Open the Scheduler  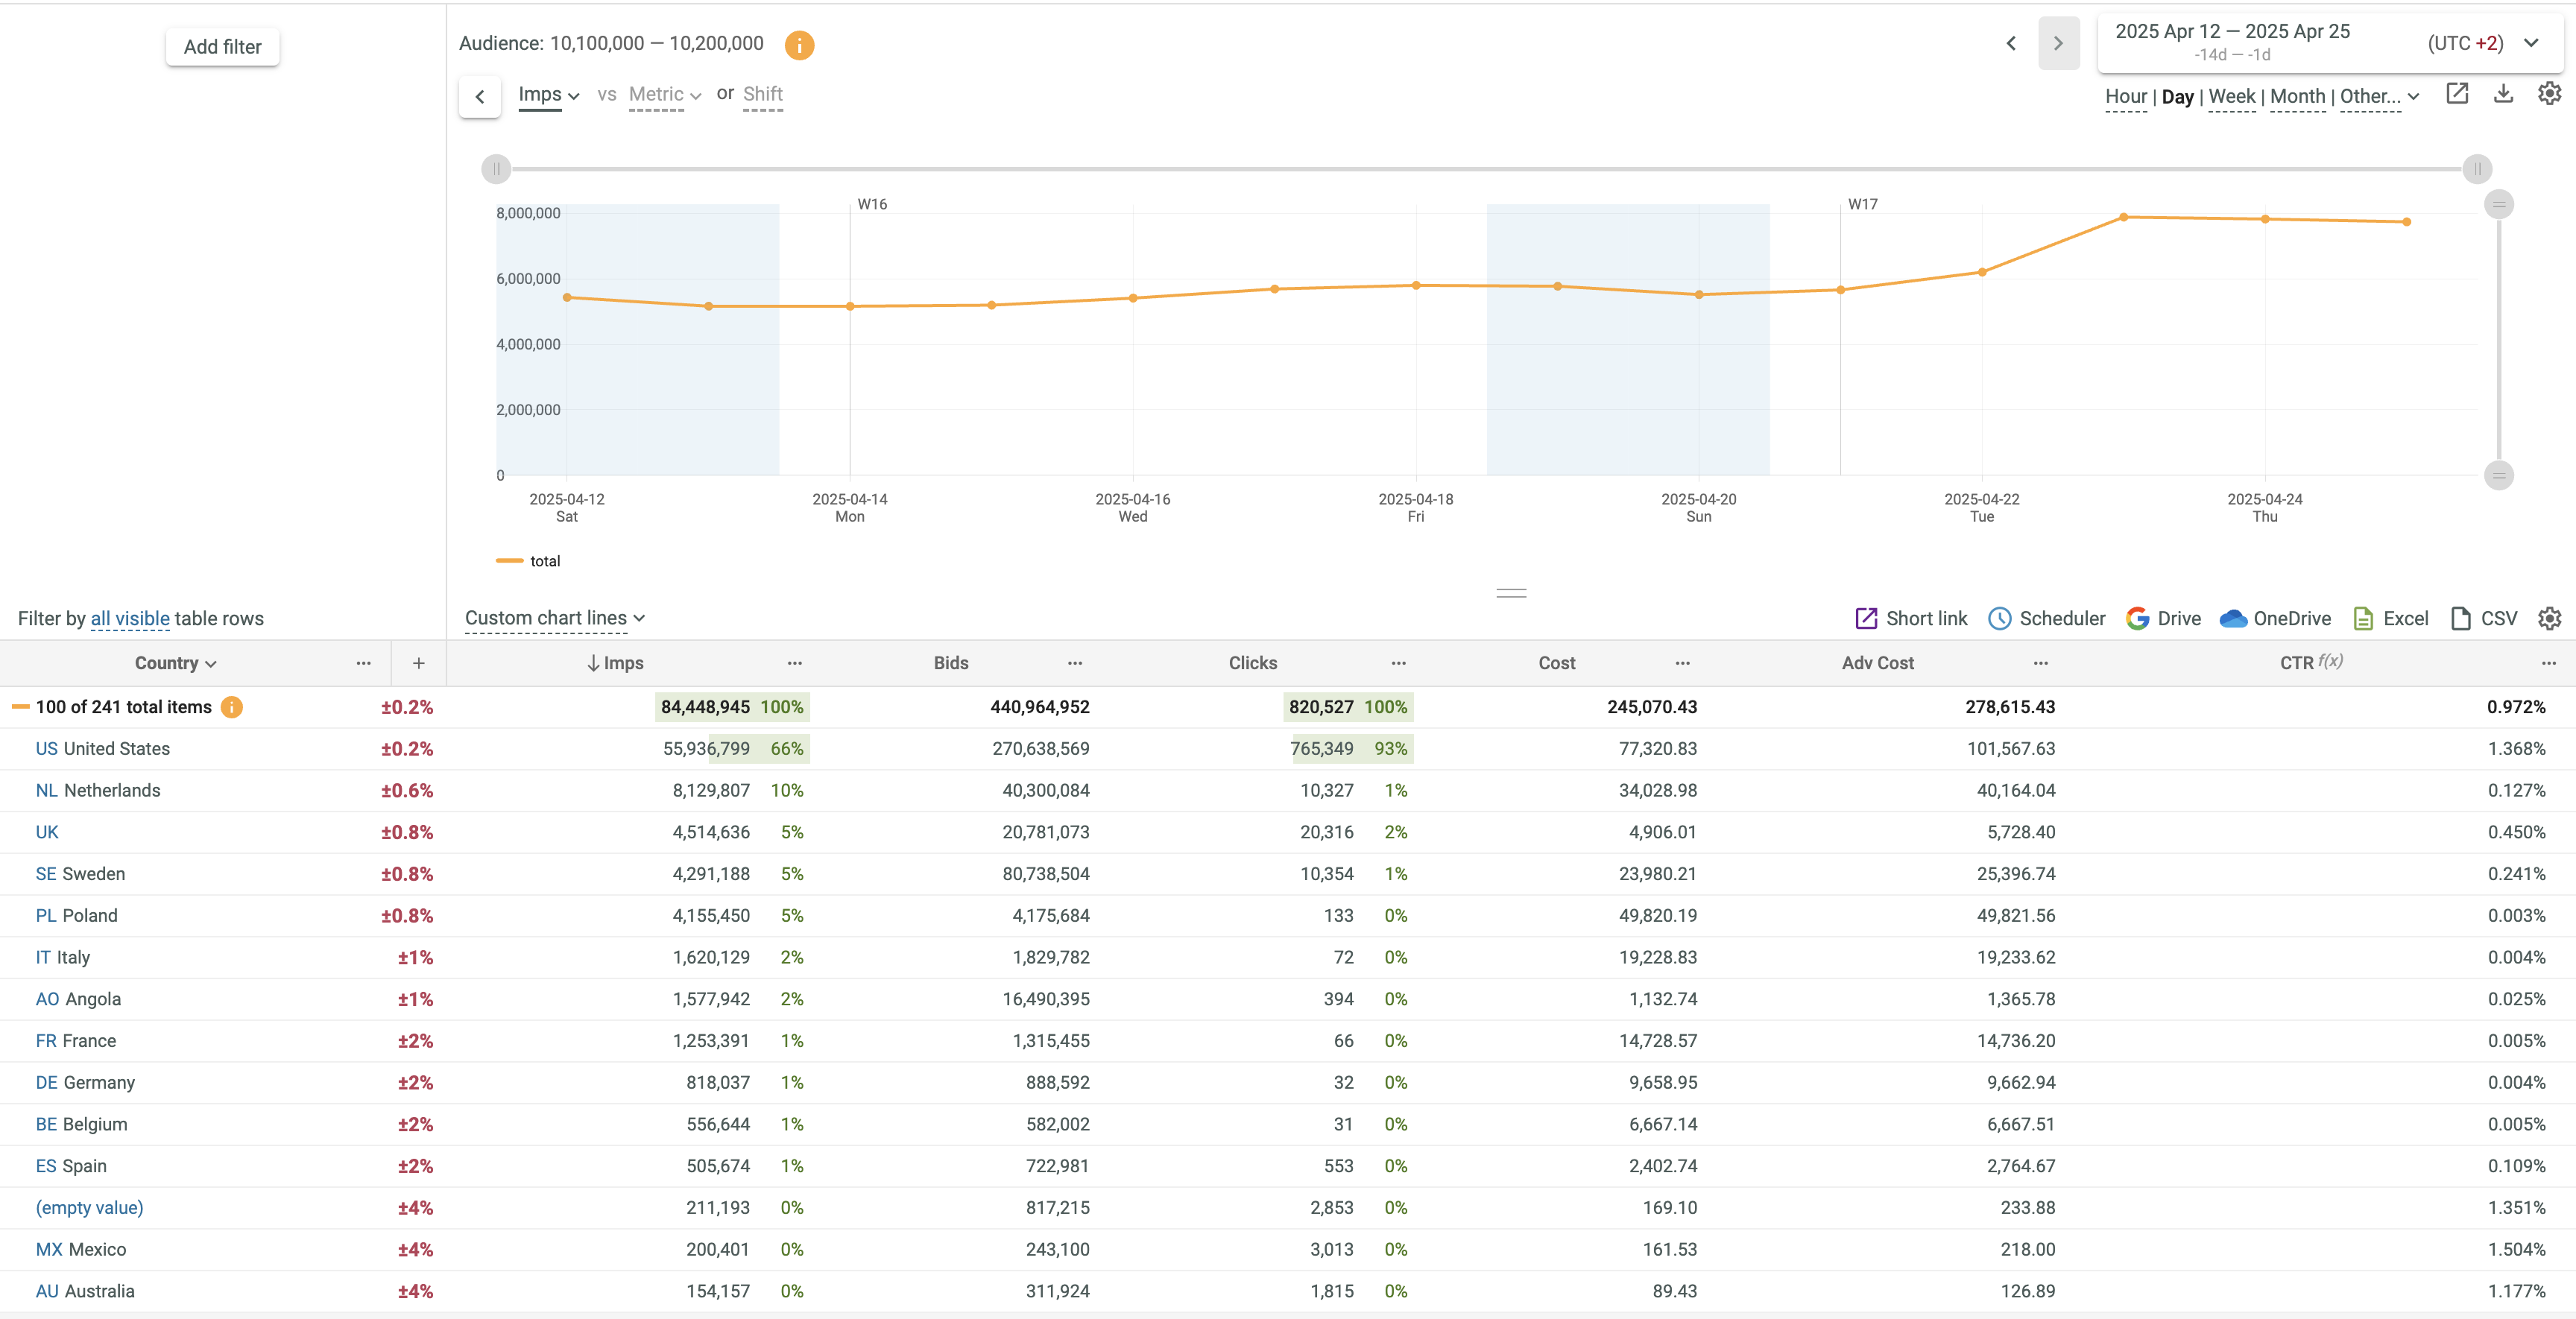coord(2046,618)
